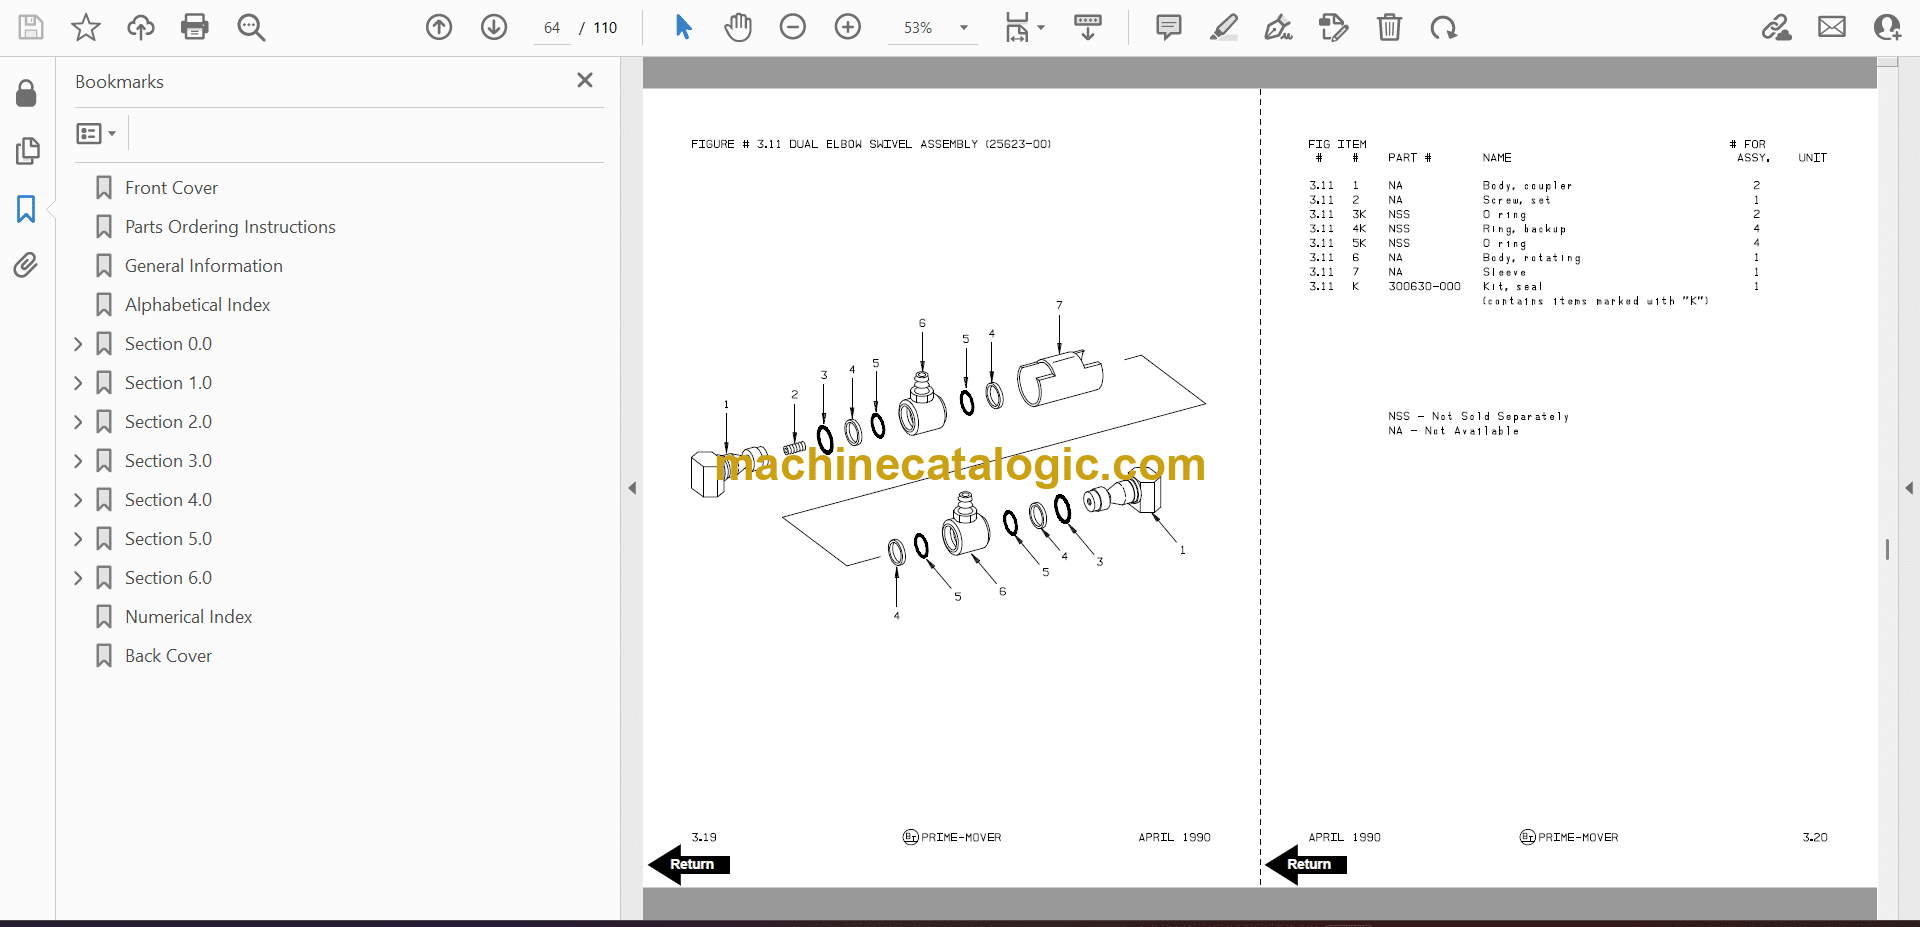Expand the Section 5.0 bookmark
The height and width of the screenshot is (927, 1920).
click(x=78, y=539)
